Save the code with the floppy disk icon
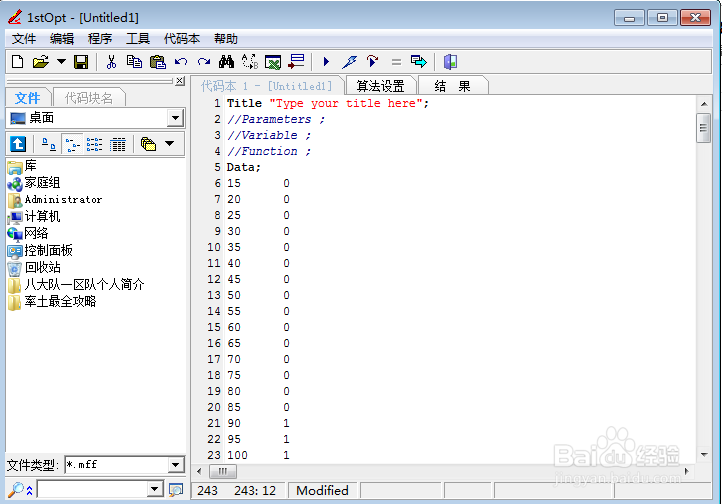 [81, 62]
